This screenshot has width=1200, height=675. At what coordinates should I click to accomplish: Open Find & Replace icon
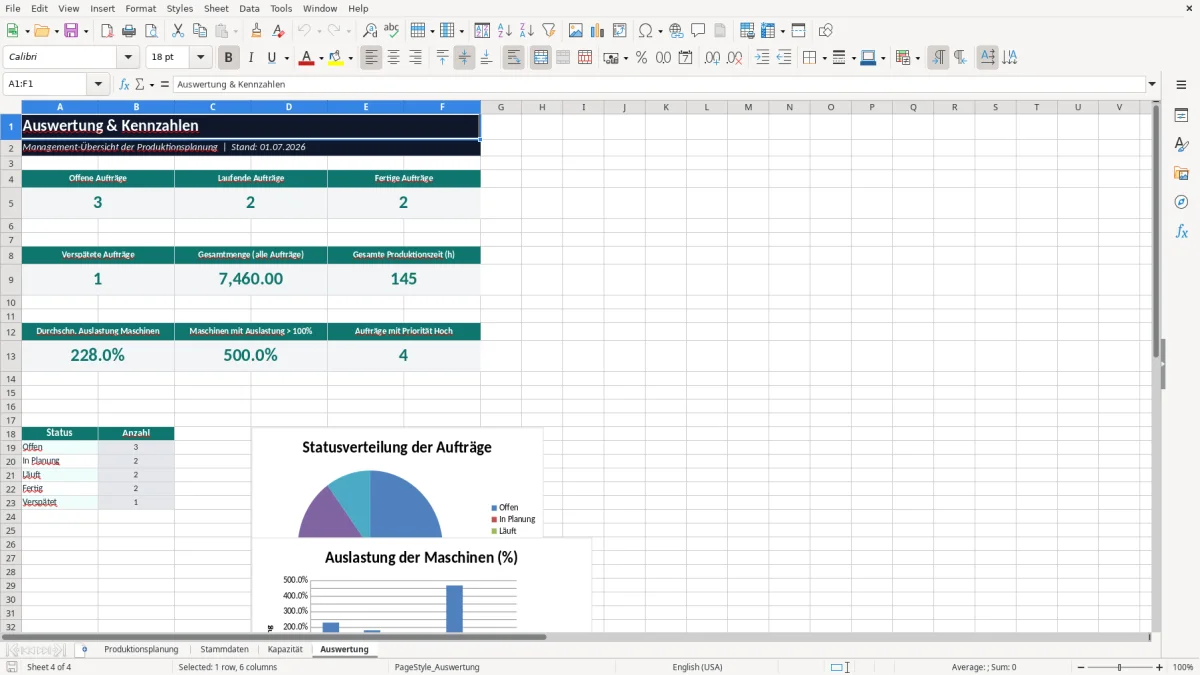point(370,31)
